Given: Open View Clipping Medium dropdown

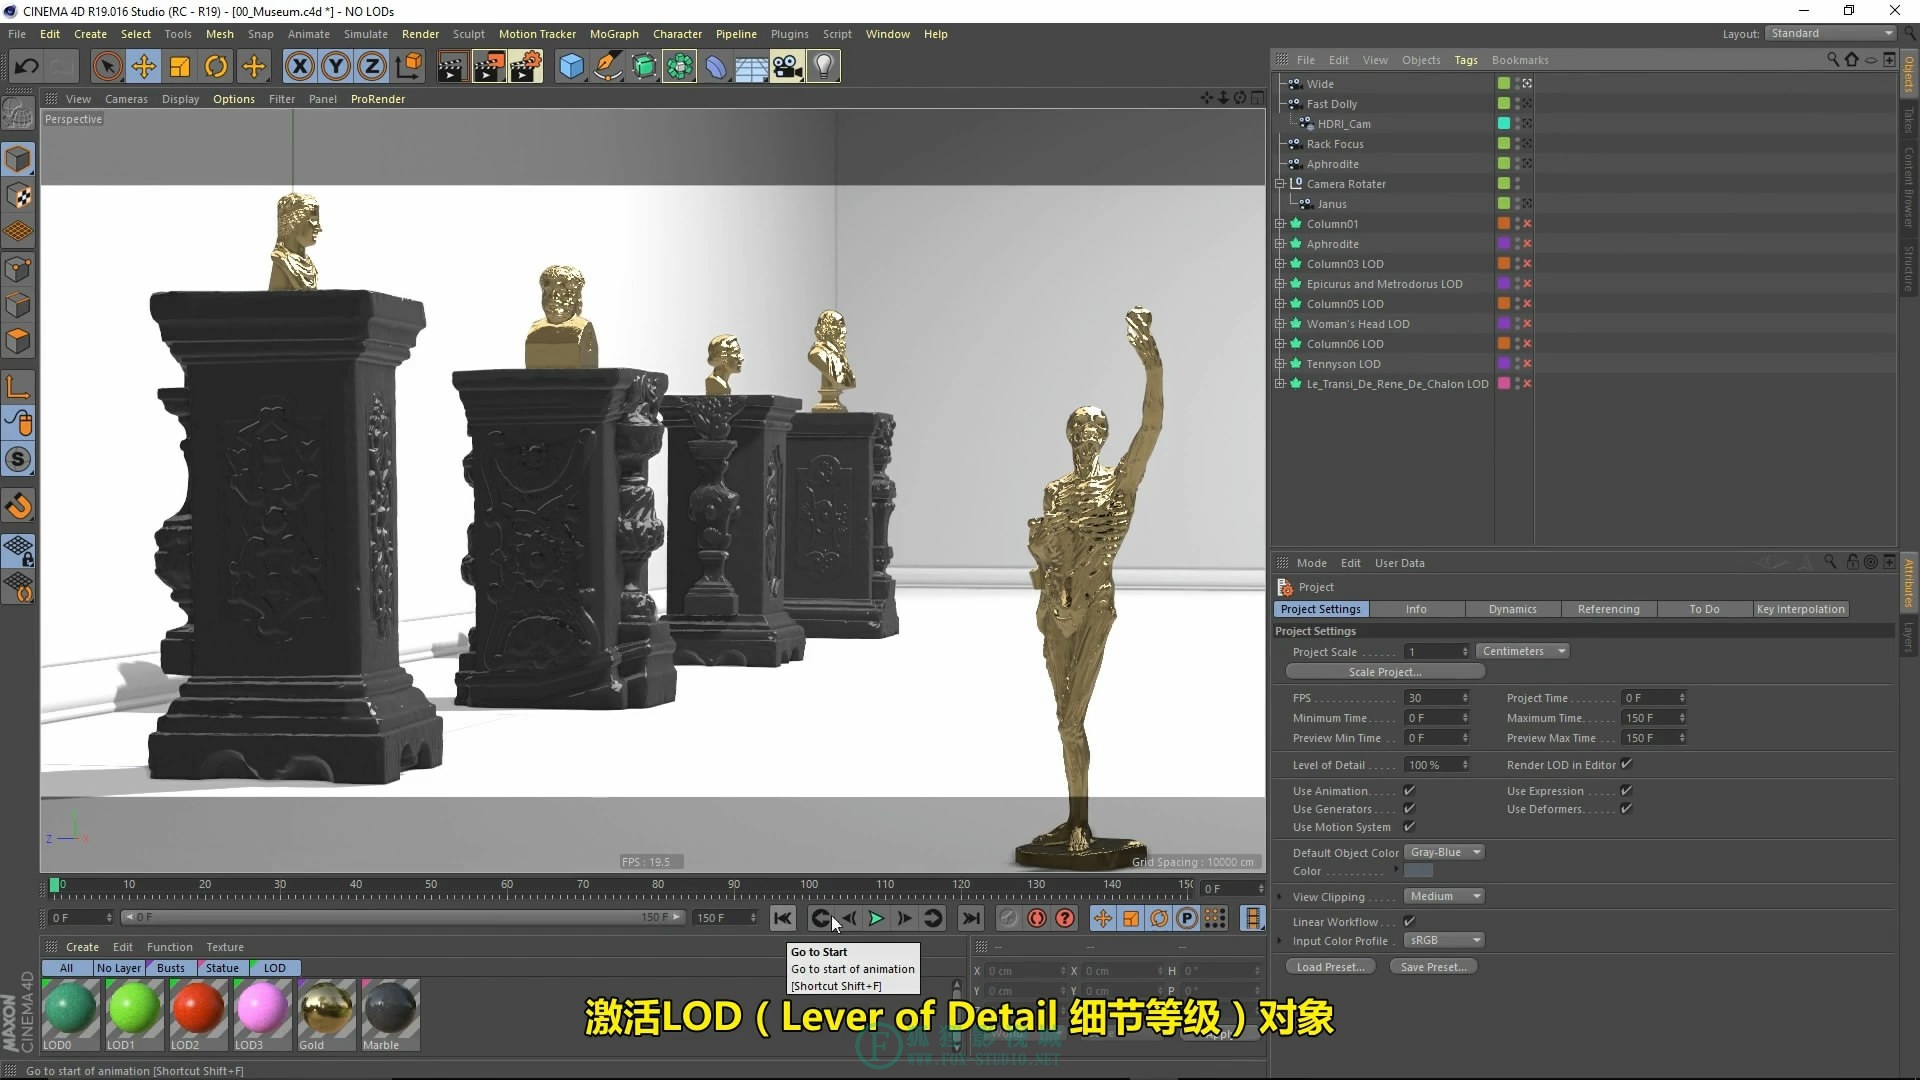Looking at the screenshot, I should 1444,896.
